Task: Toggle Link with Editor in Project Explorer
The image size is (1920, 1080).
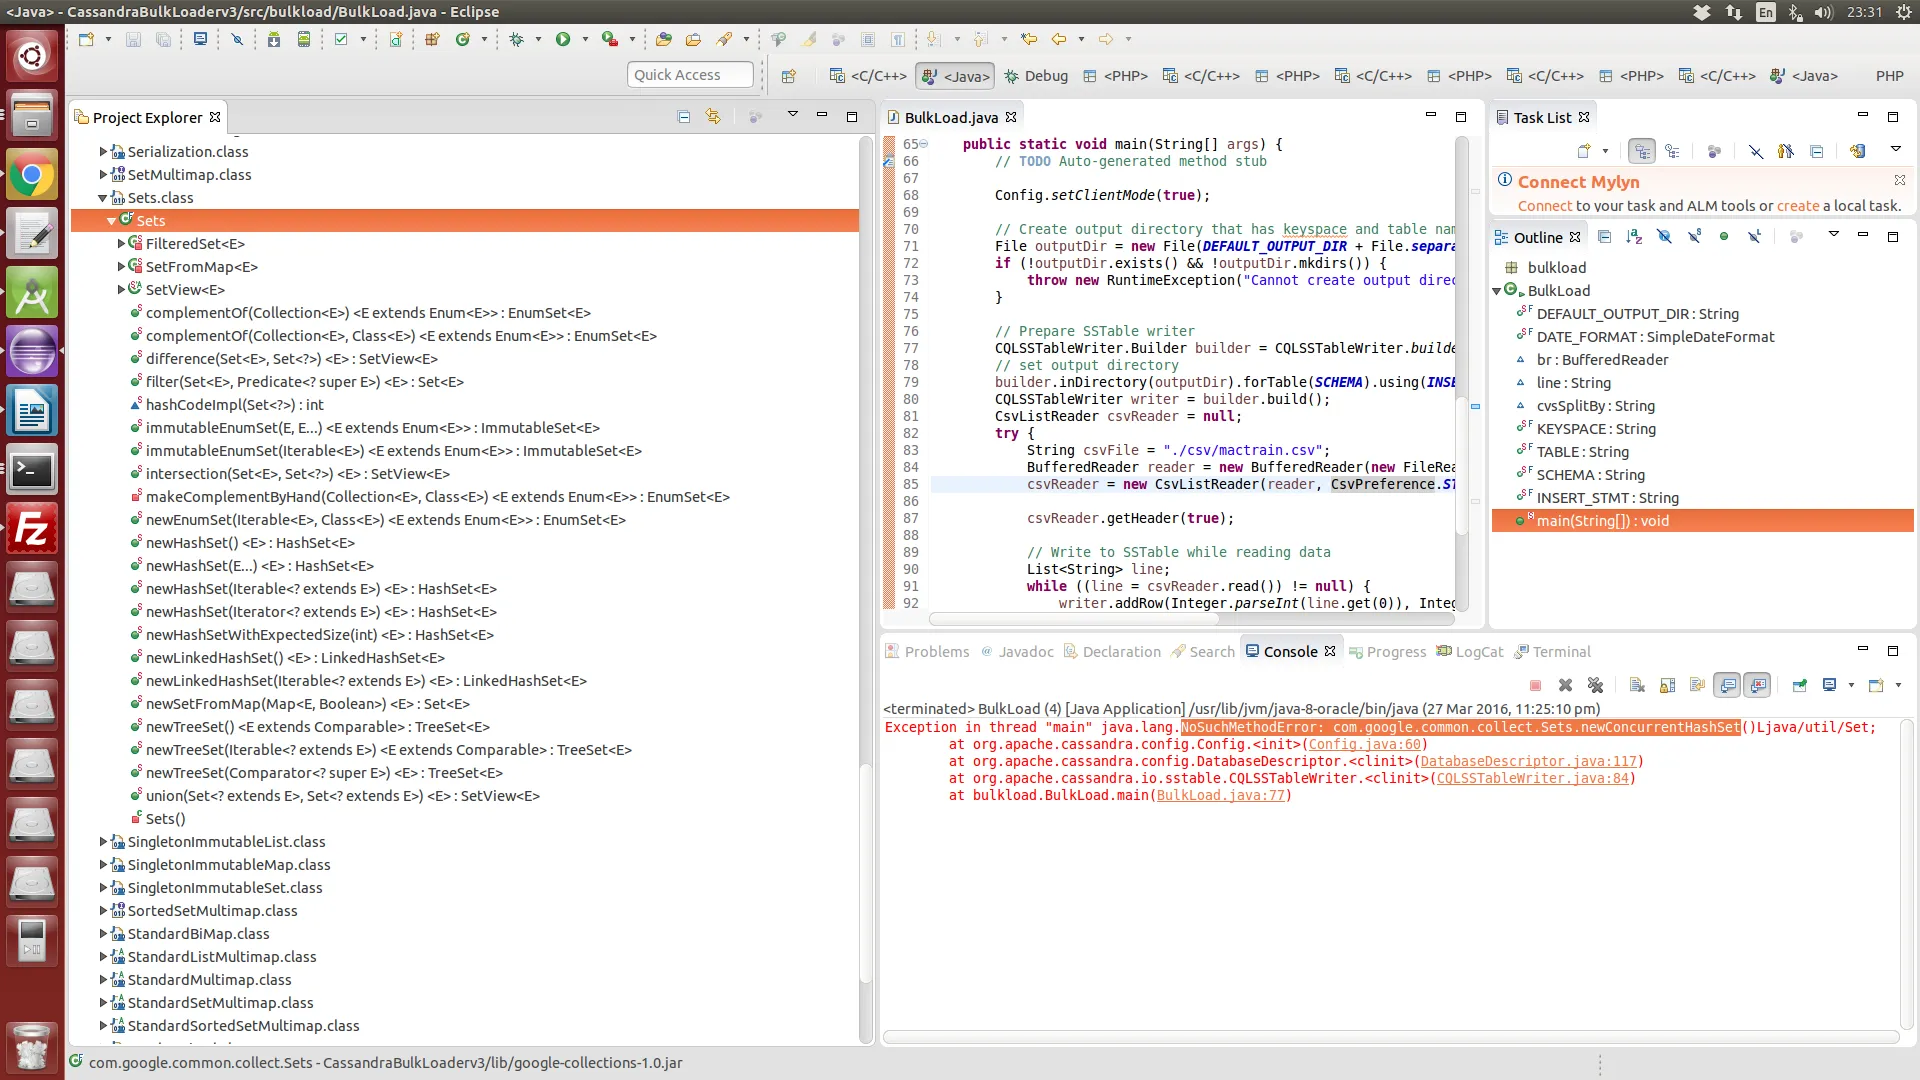Action: click(713, 117)
